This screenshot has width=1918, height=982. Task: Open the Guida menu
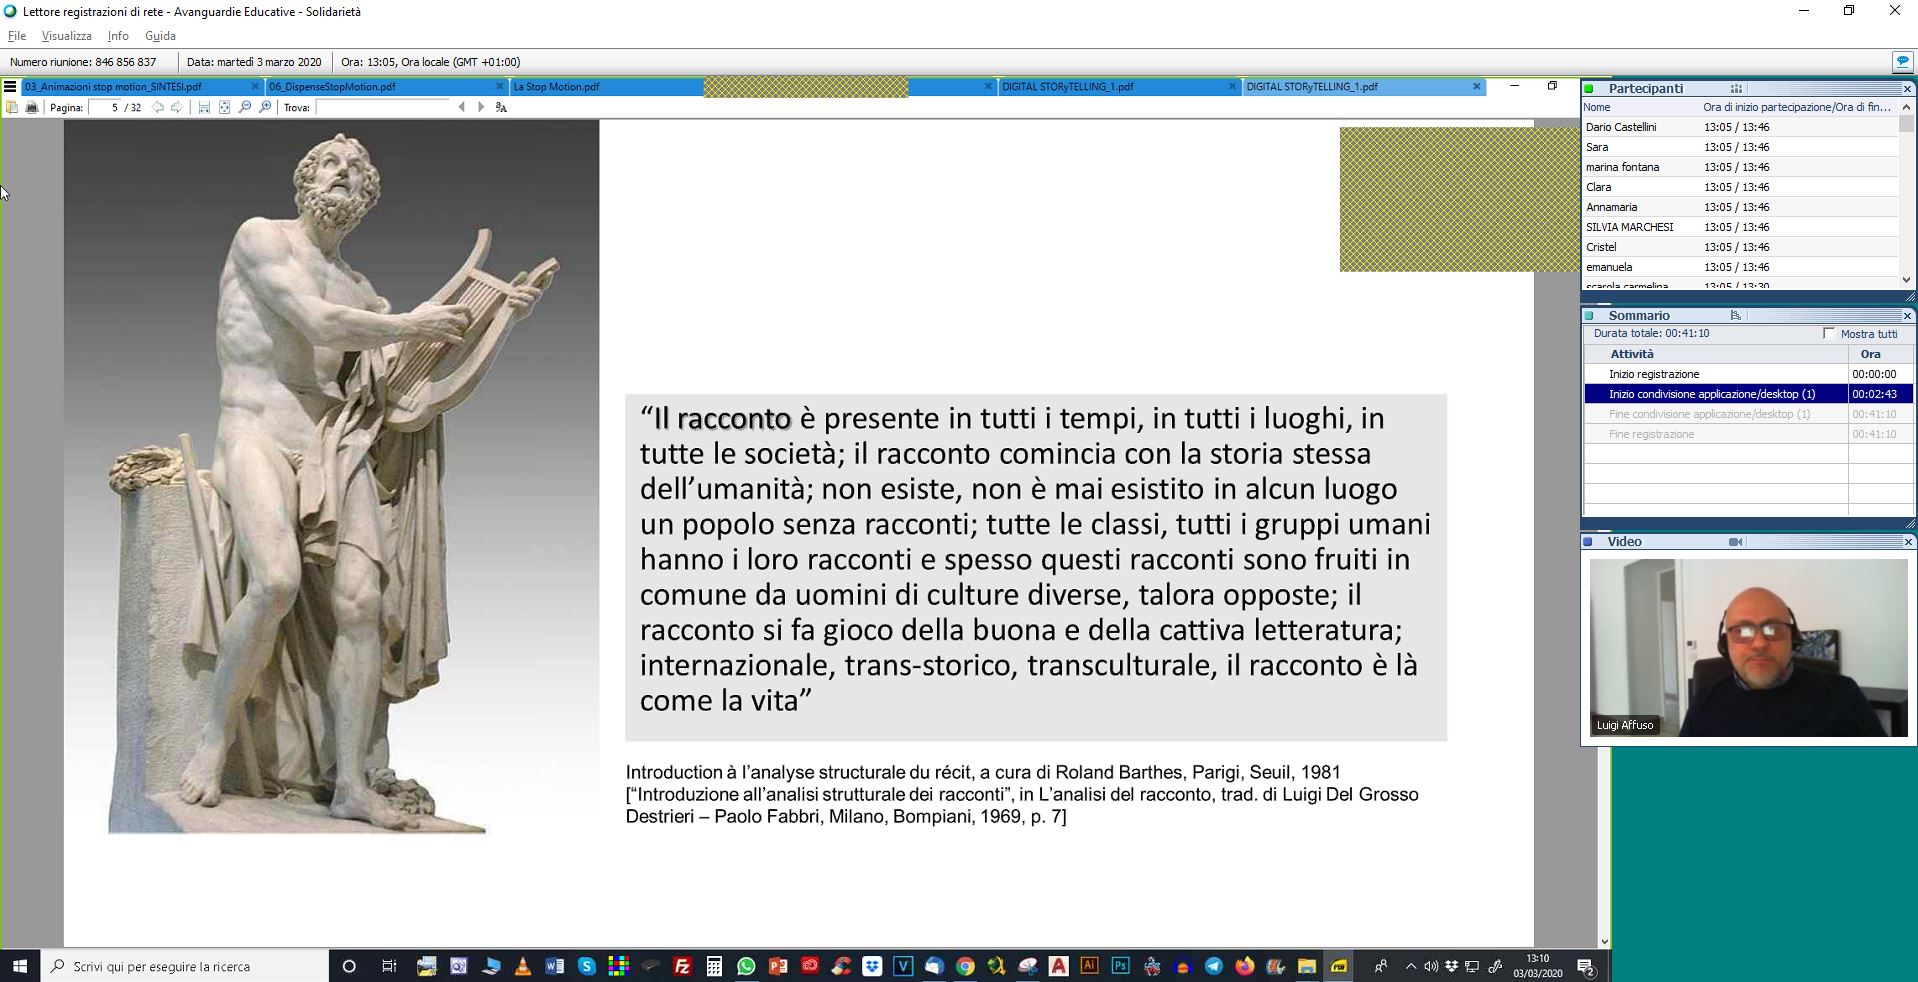click(160, 36)
